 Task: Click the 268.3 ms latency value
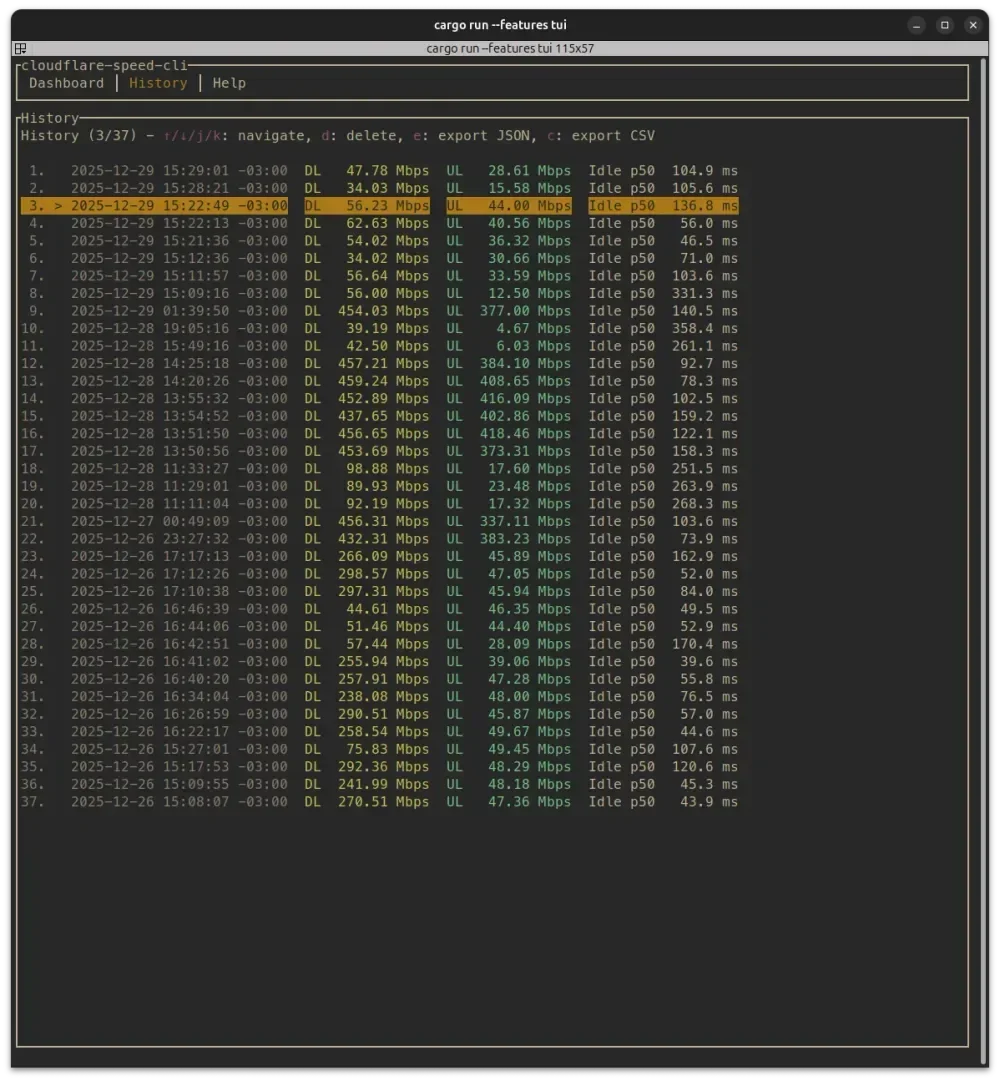pos(705,504)
